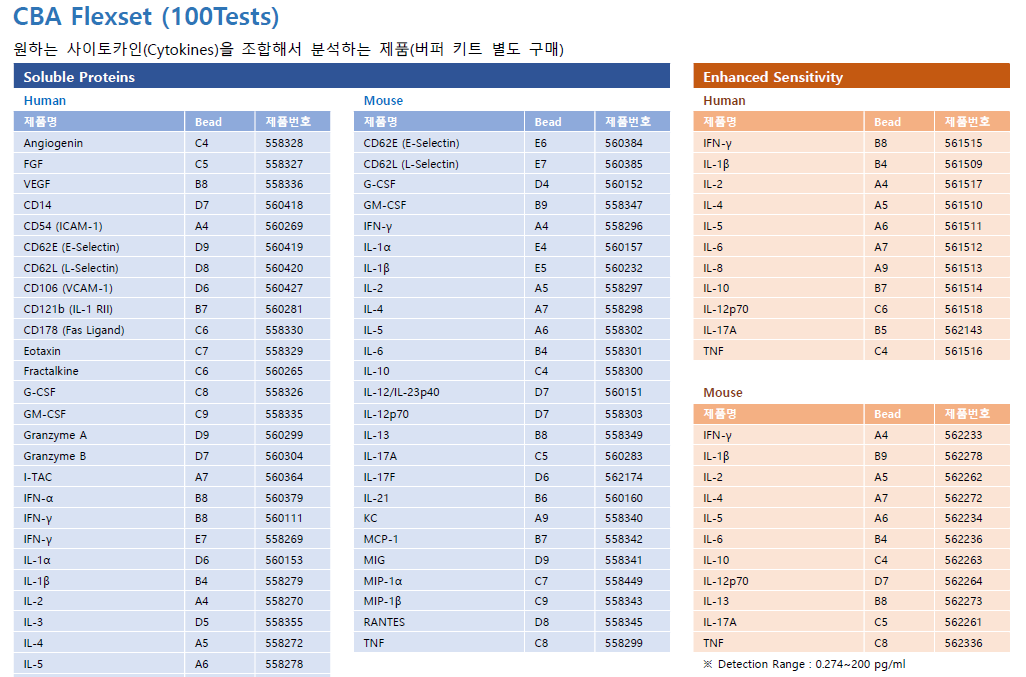Click the KC product name

point(370,518)
